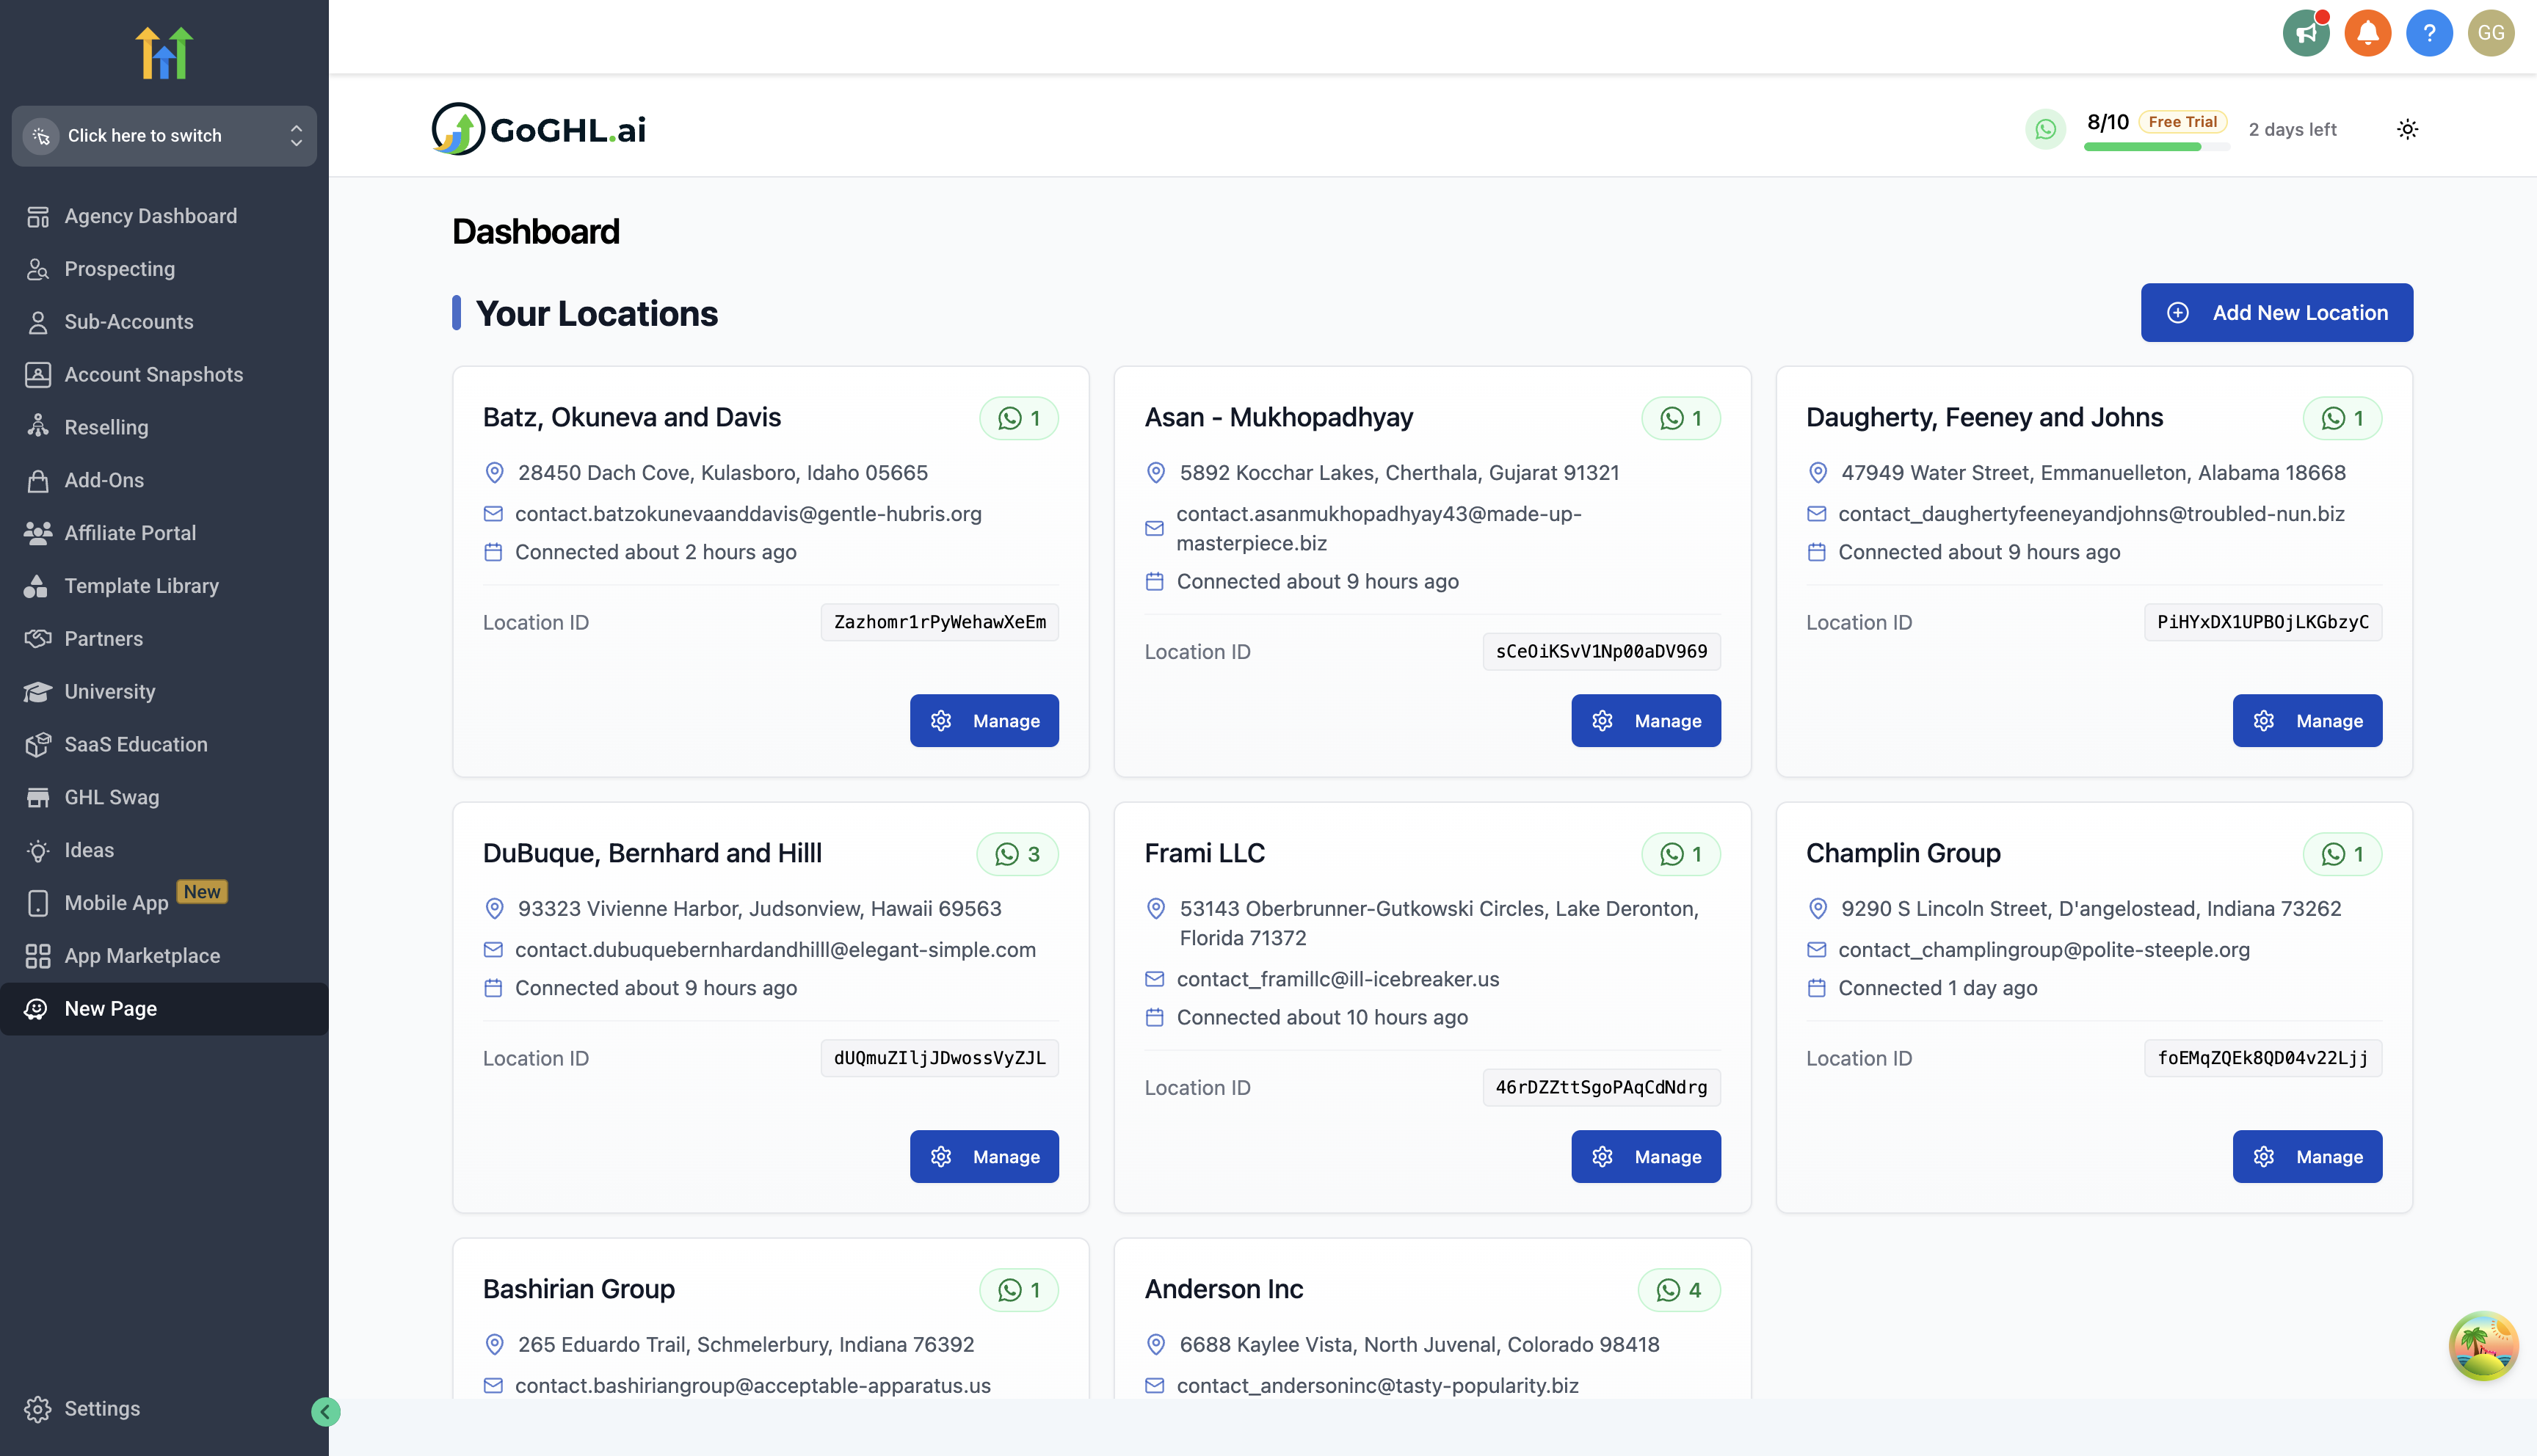Click '2 days left' trial text

(2292, 130)
